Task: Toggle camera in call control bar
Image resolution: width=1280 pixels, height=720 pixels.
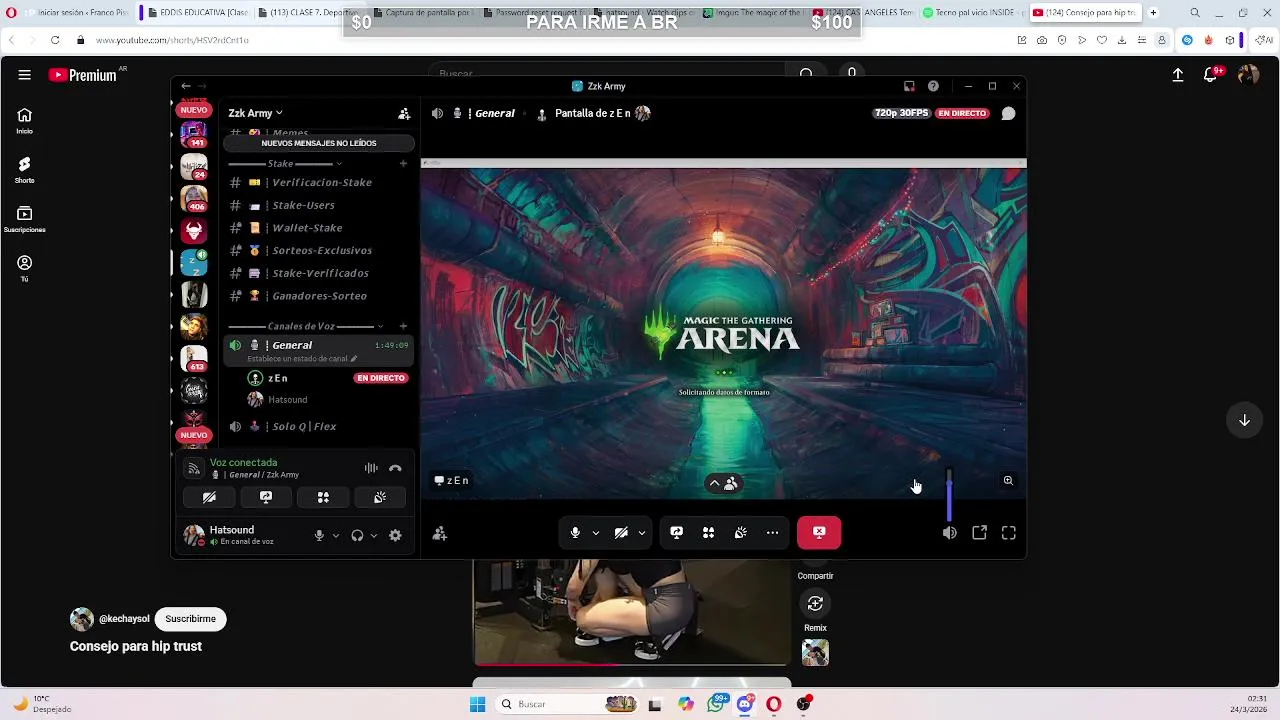Action: (x=621, y=533)
